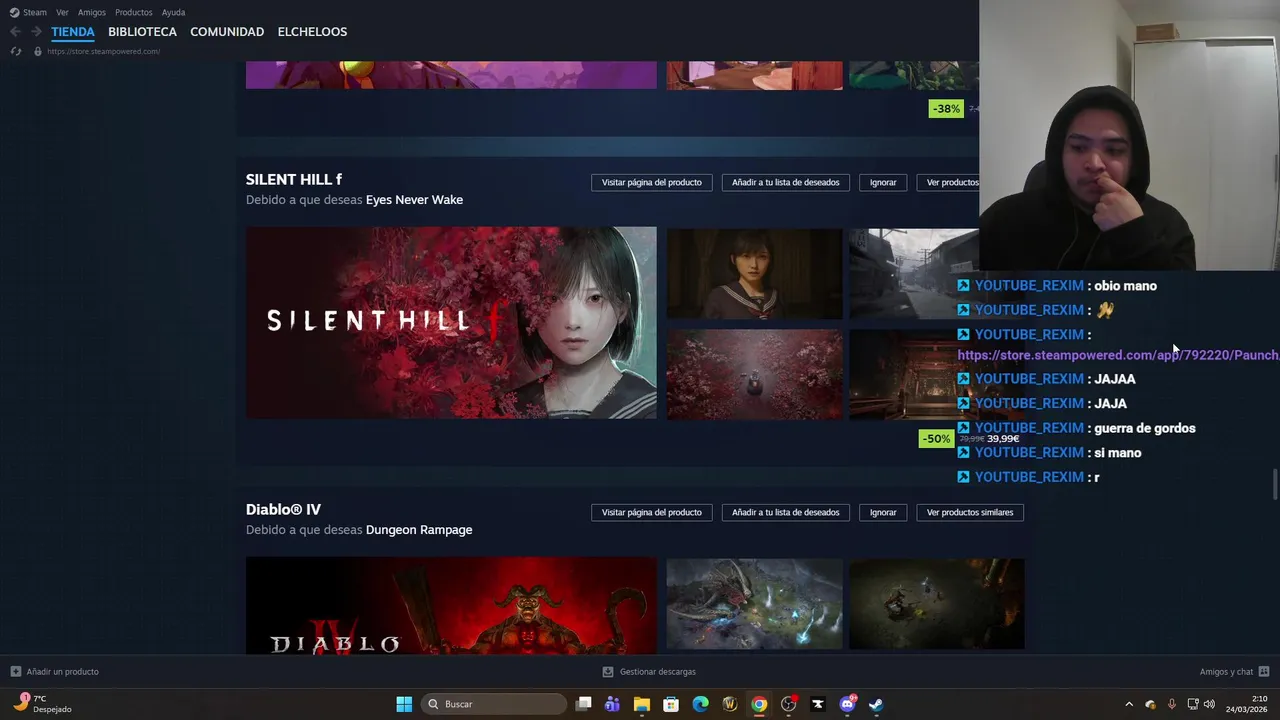The width and height of the screenshot is (1280, 720).
Task: Click the -50% discount badge
Action: [936, 439]
